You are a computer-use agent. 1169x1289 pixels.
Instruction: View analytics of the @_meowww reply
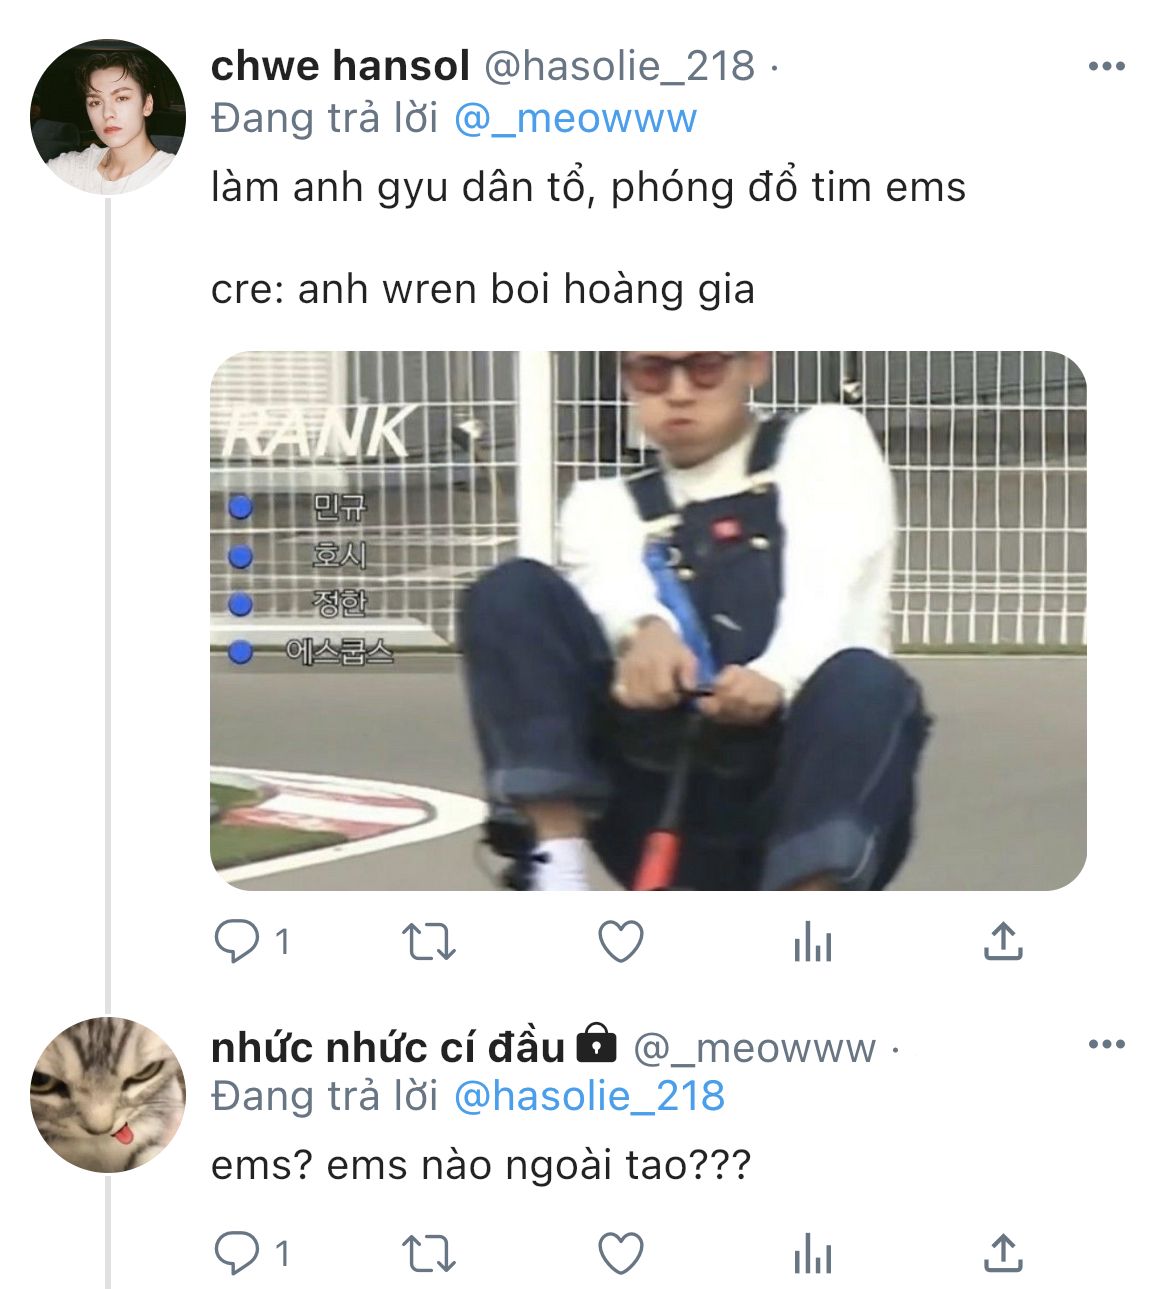pyautogui.click(x=812, y=1254)
